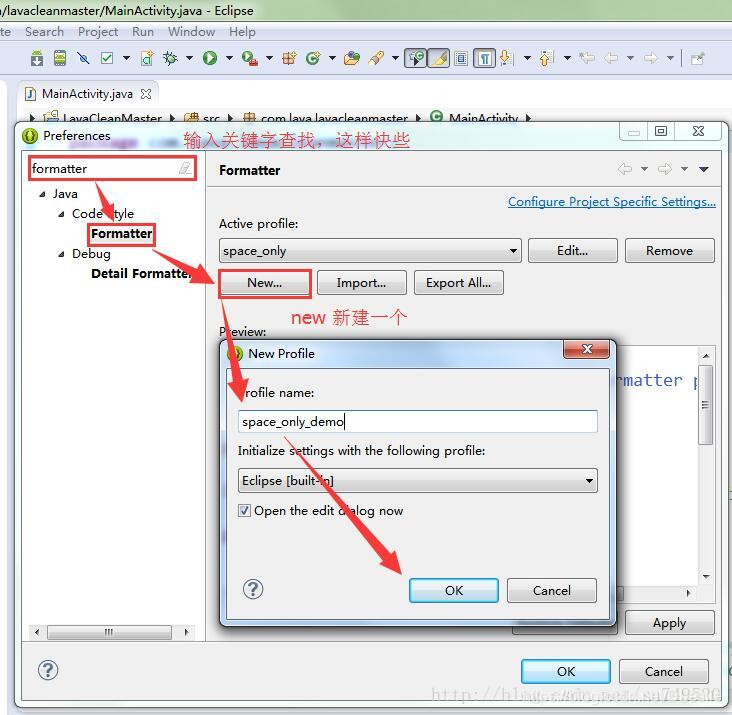Collapse the Java tree node
732x715 pixels.
42,194
